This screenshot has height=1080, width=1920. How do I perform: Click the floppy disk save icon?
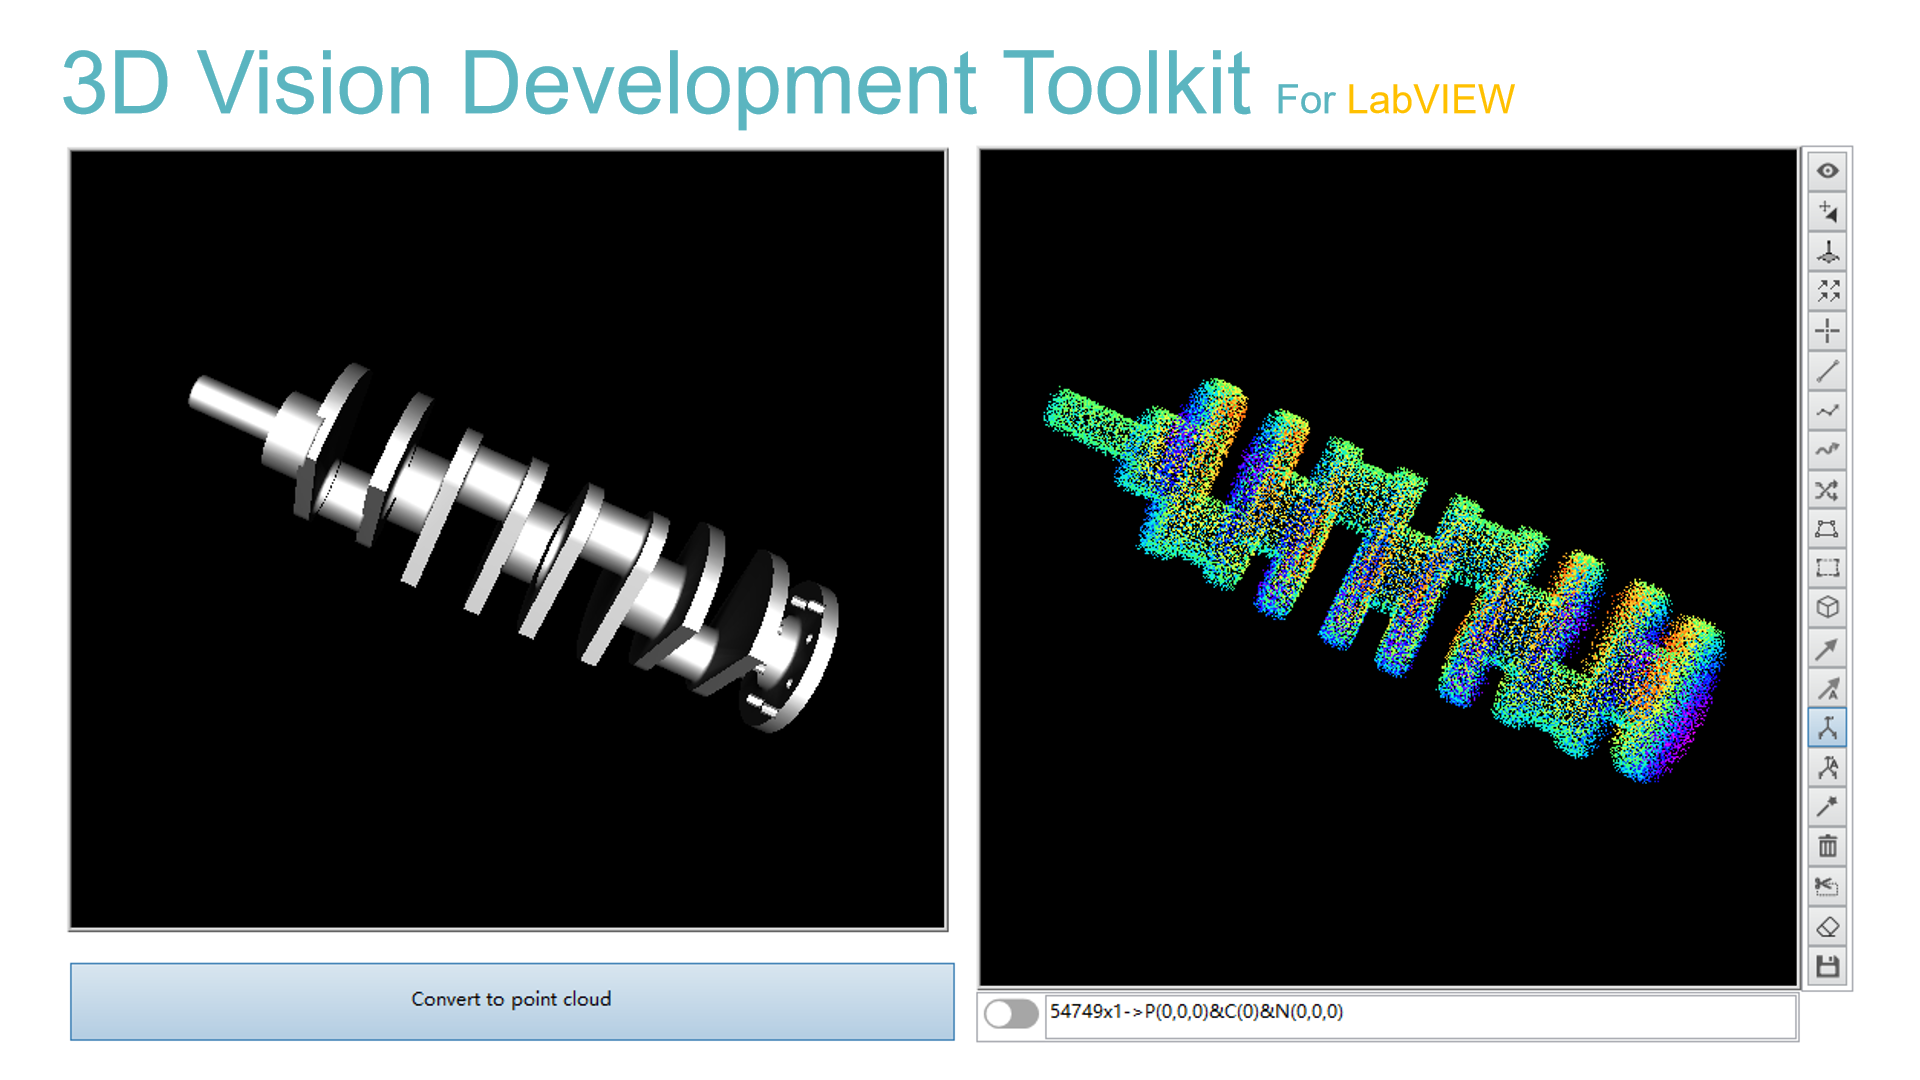pos(1827,966)
